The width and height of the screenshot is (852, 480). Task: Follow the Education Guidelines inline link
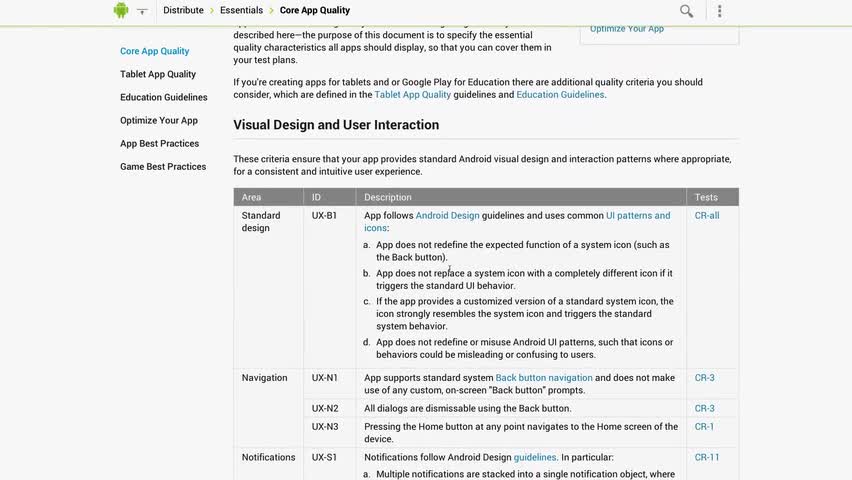pyautogui.click(x=560, y=95)
